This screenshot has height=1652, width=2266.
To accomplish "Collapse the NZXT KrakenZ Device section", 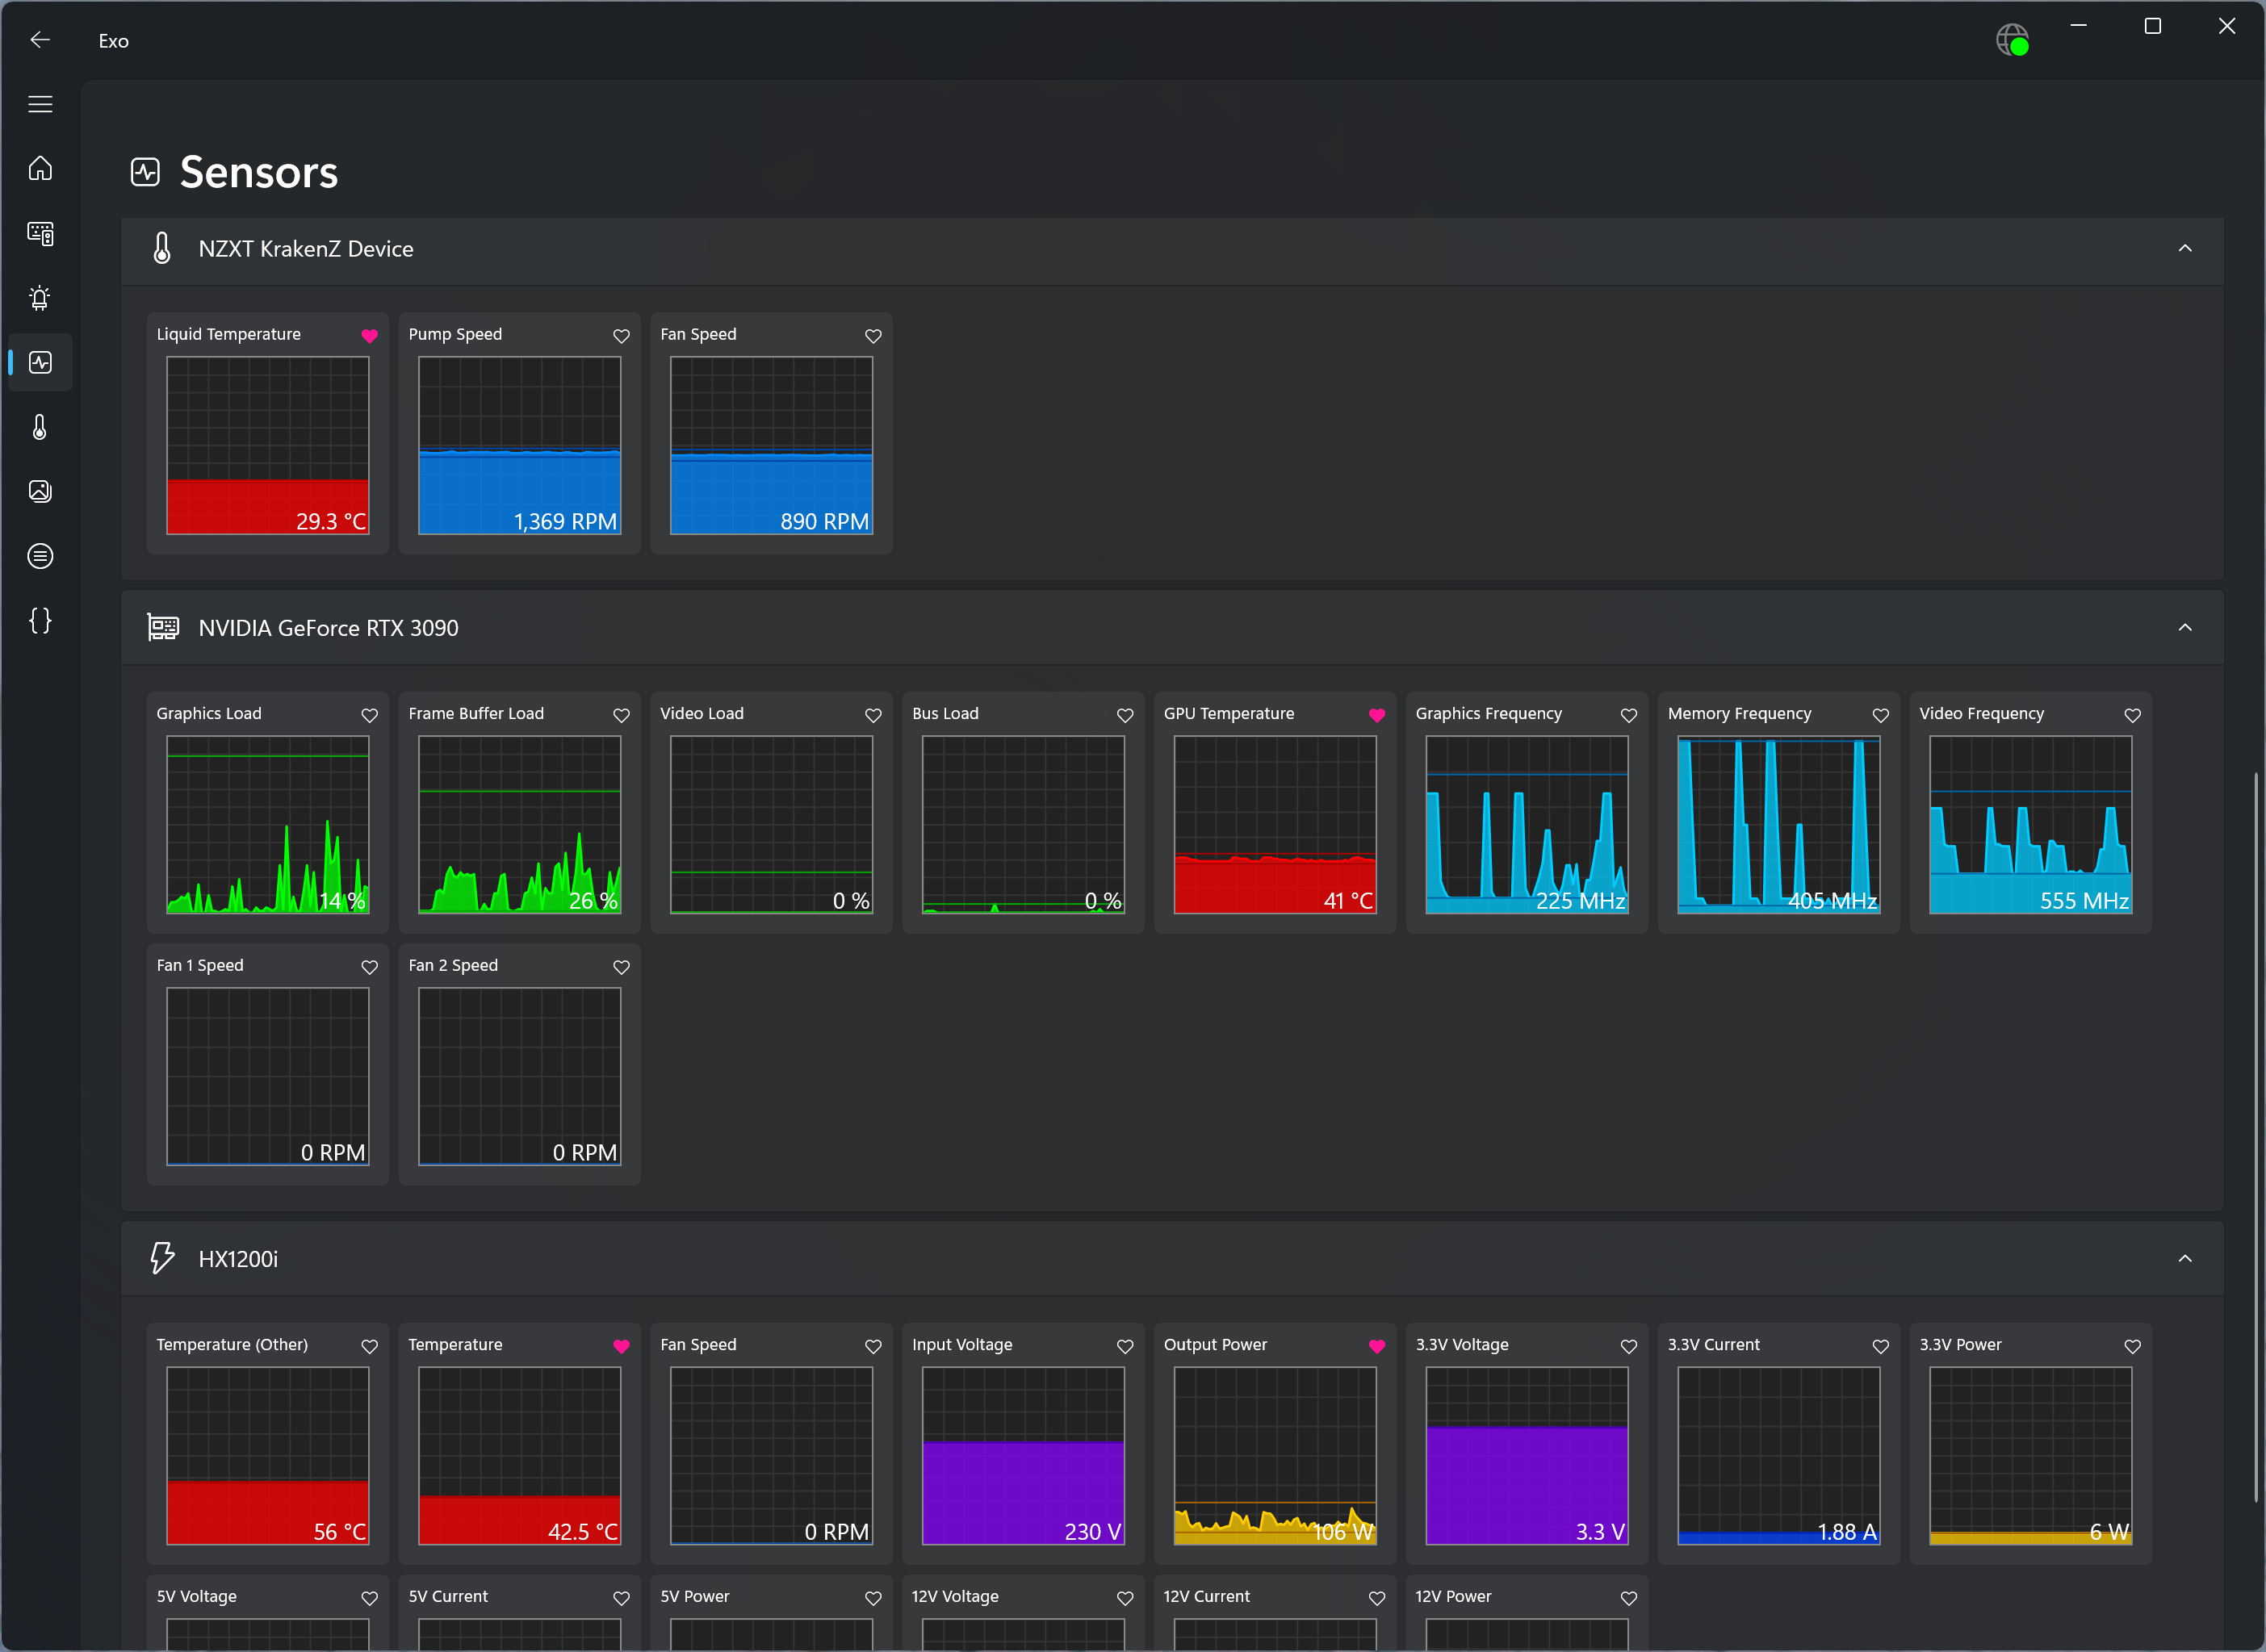I will [x=2184, y=248].
